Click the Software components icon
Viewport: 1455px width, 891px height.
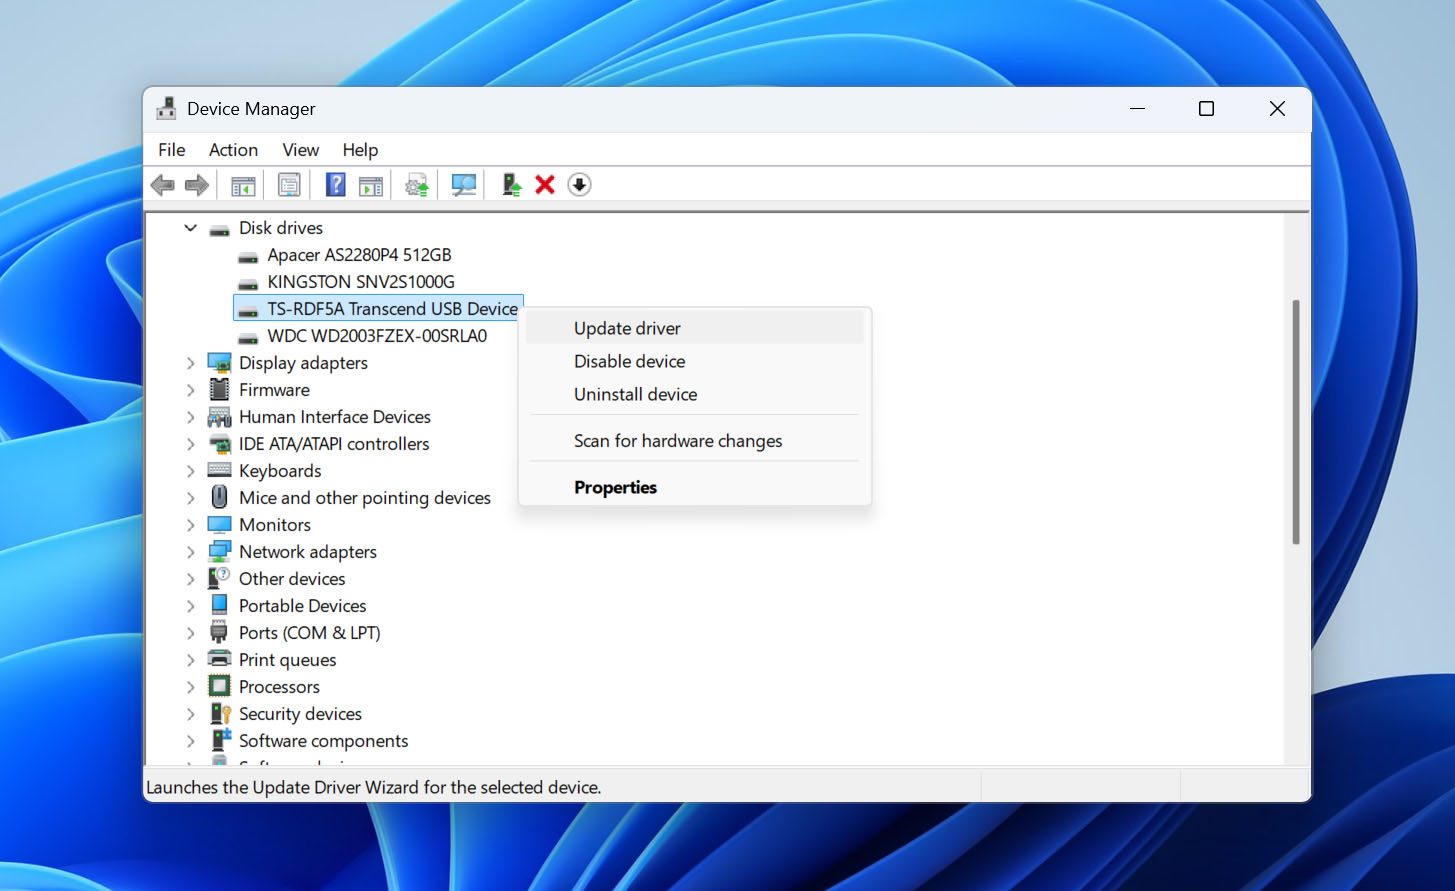220,740
